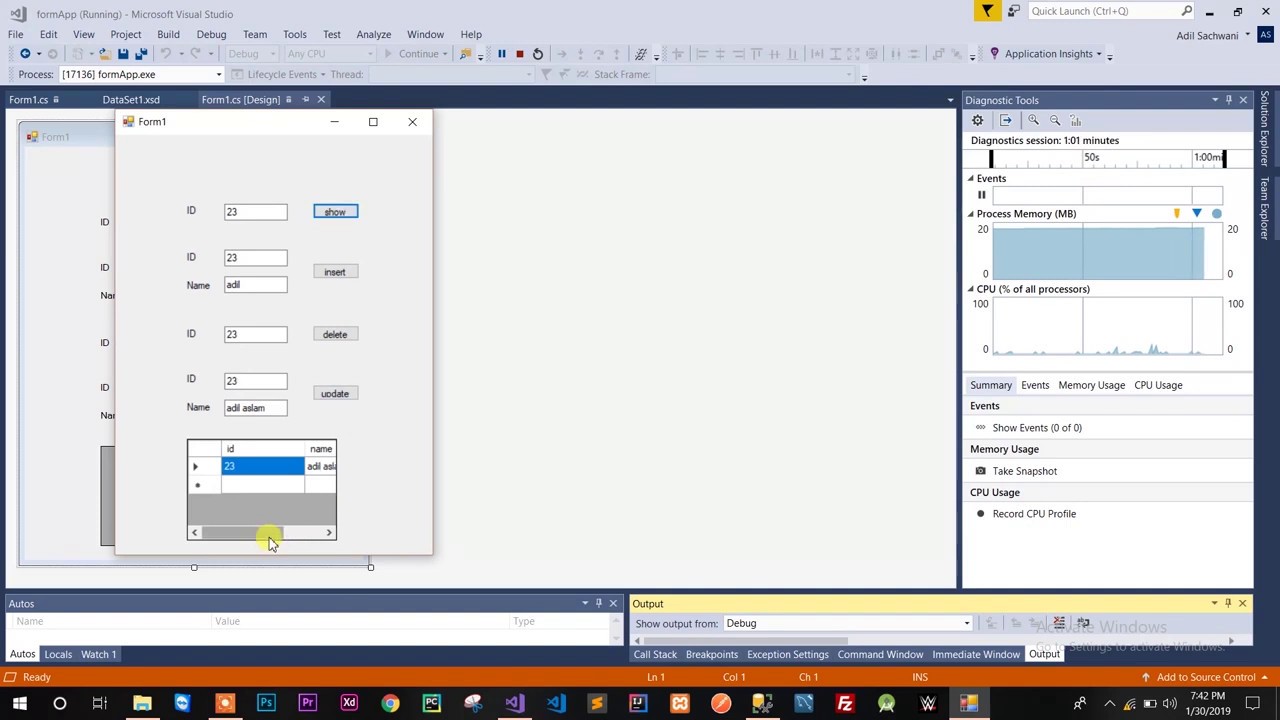Switch to the Locals tab
Viewport: 1280px width, 720px height.
pos(58,654)
